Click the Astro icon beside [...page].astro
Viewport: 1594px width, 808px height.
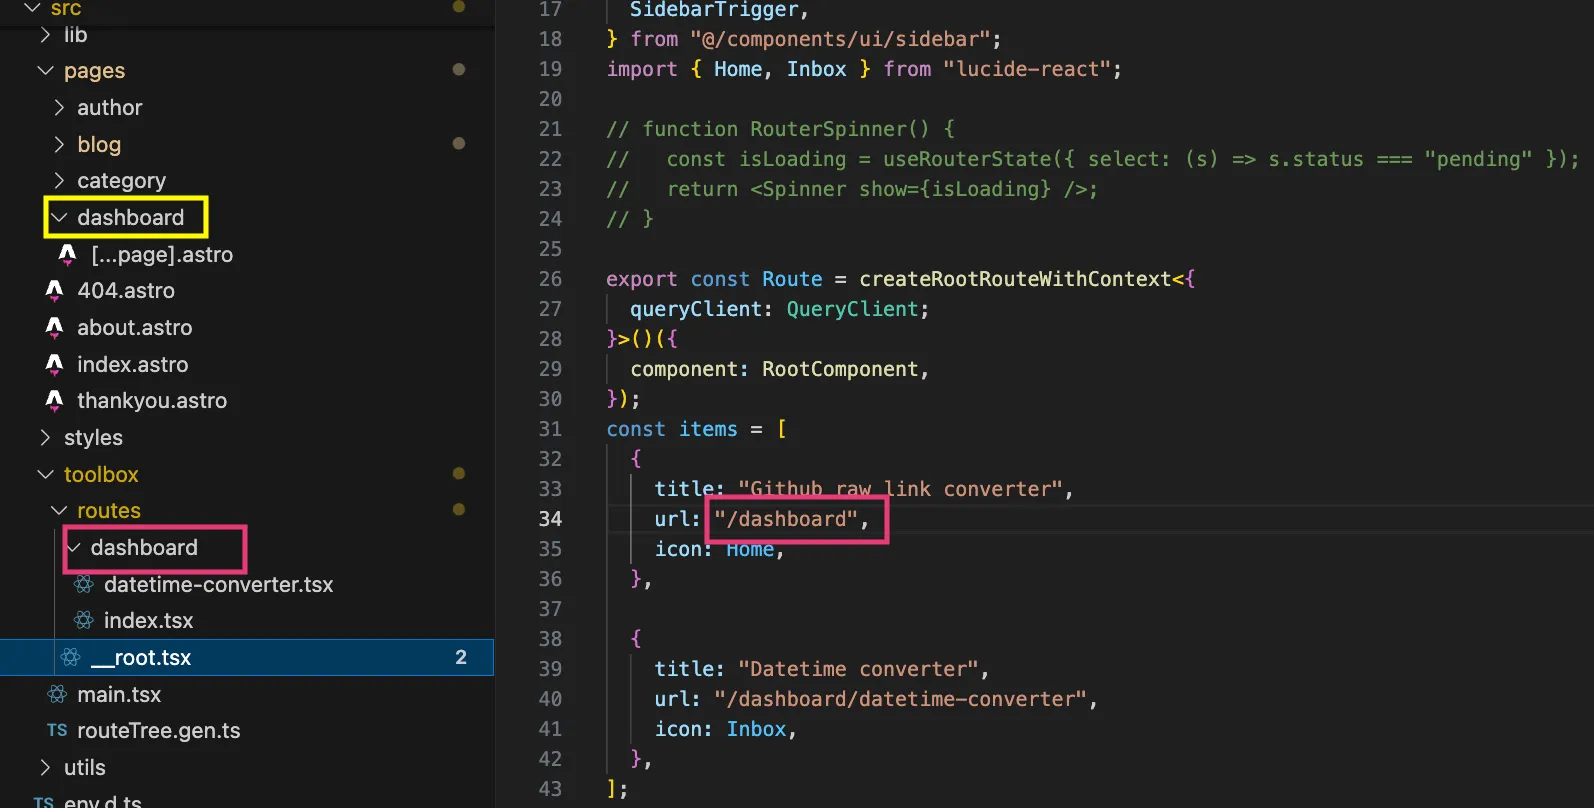(67, 254)
